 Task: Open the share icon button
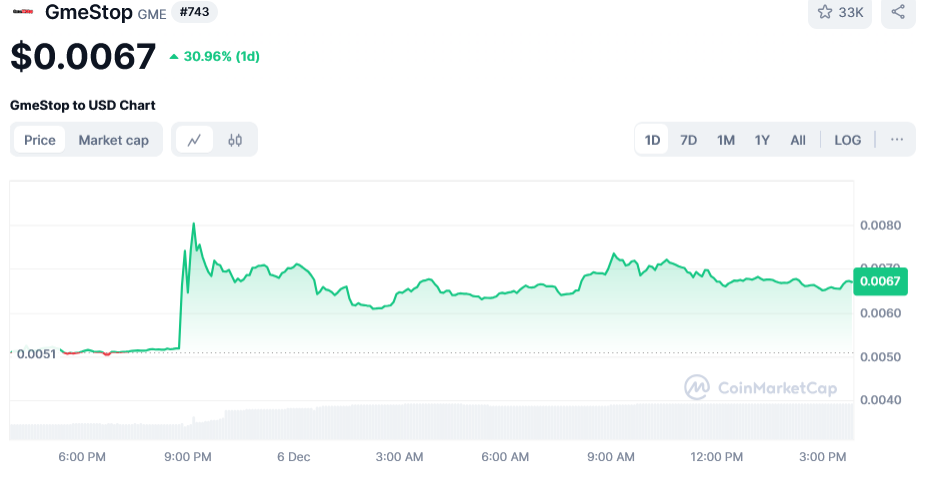[898, 12]
